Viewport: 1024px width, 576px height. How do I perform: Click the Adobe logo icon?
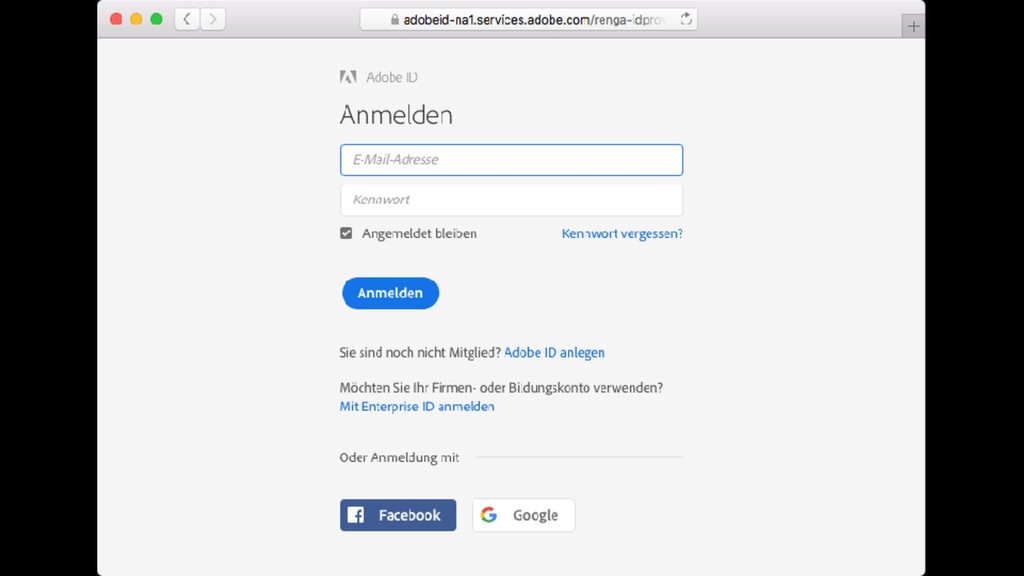pos(348,77)
